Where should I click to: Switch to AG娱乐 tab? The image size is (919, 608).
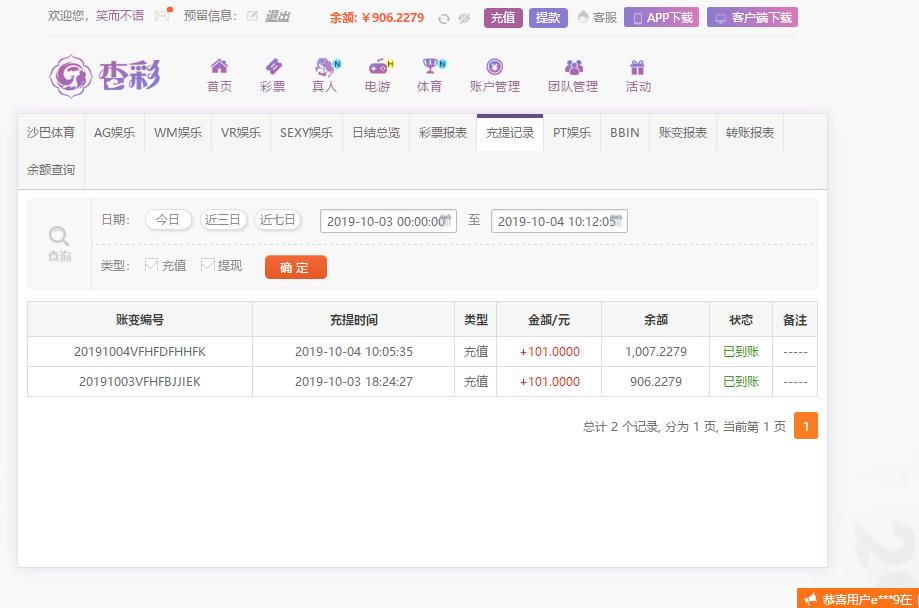pos(114,133)
